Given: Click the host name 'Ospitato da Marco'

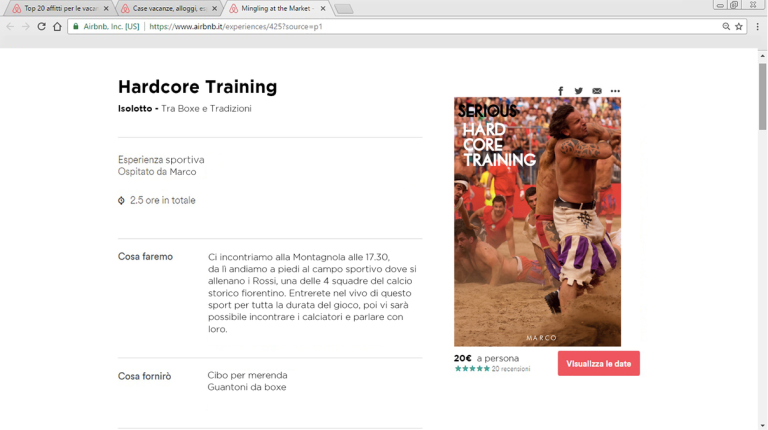Looking at the screenshot, I should click(x=157, y=171).
